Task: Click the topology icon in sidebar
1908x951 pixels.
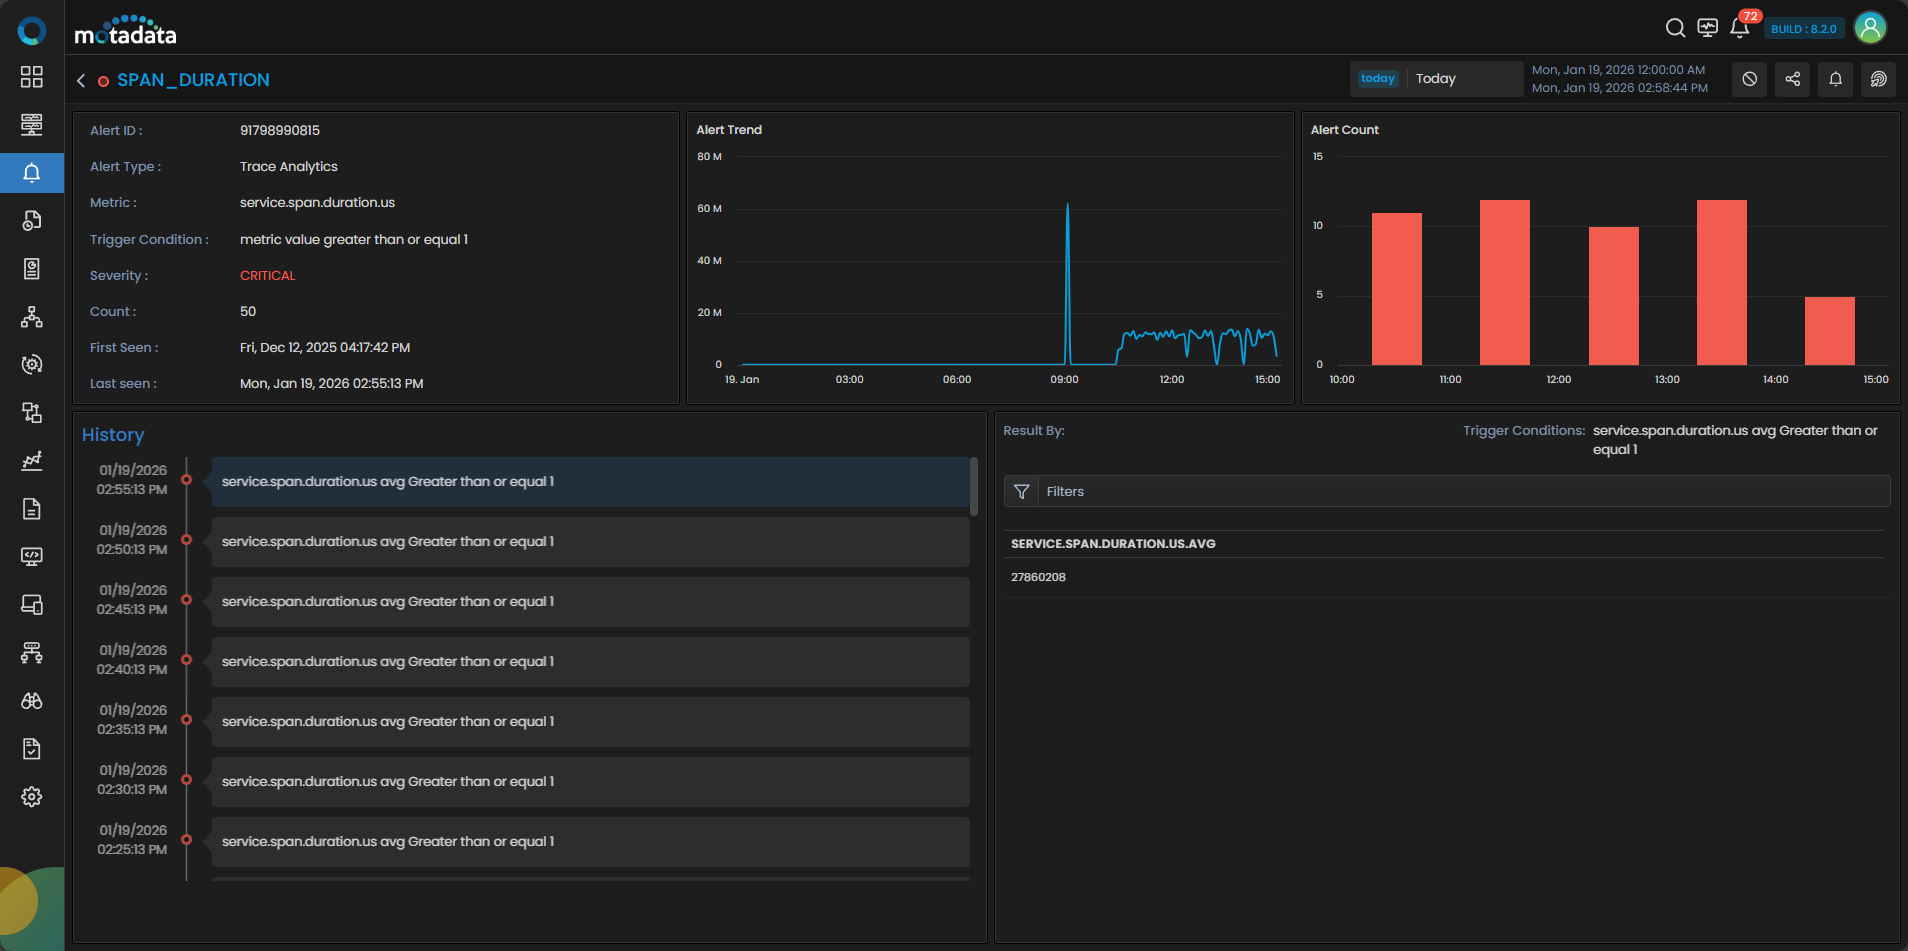Action: click(32, 317)
